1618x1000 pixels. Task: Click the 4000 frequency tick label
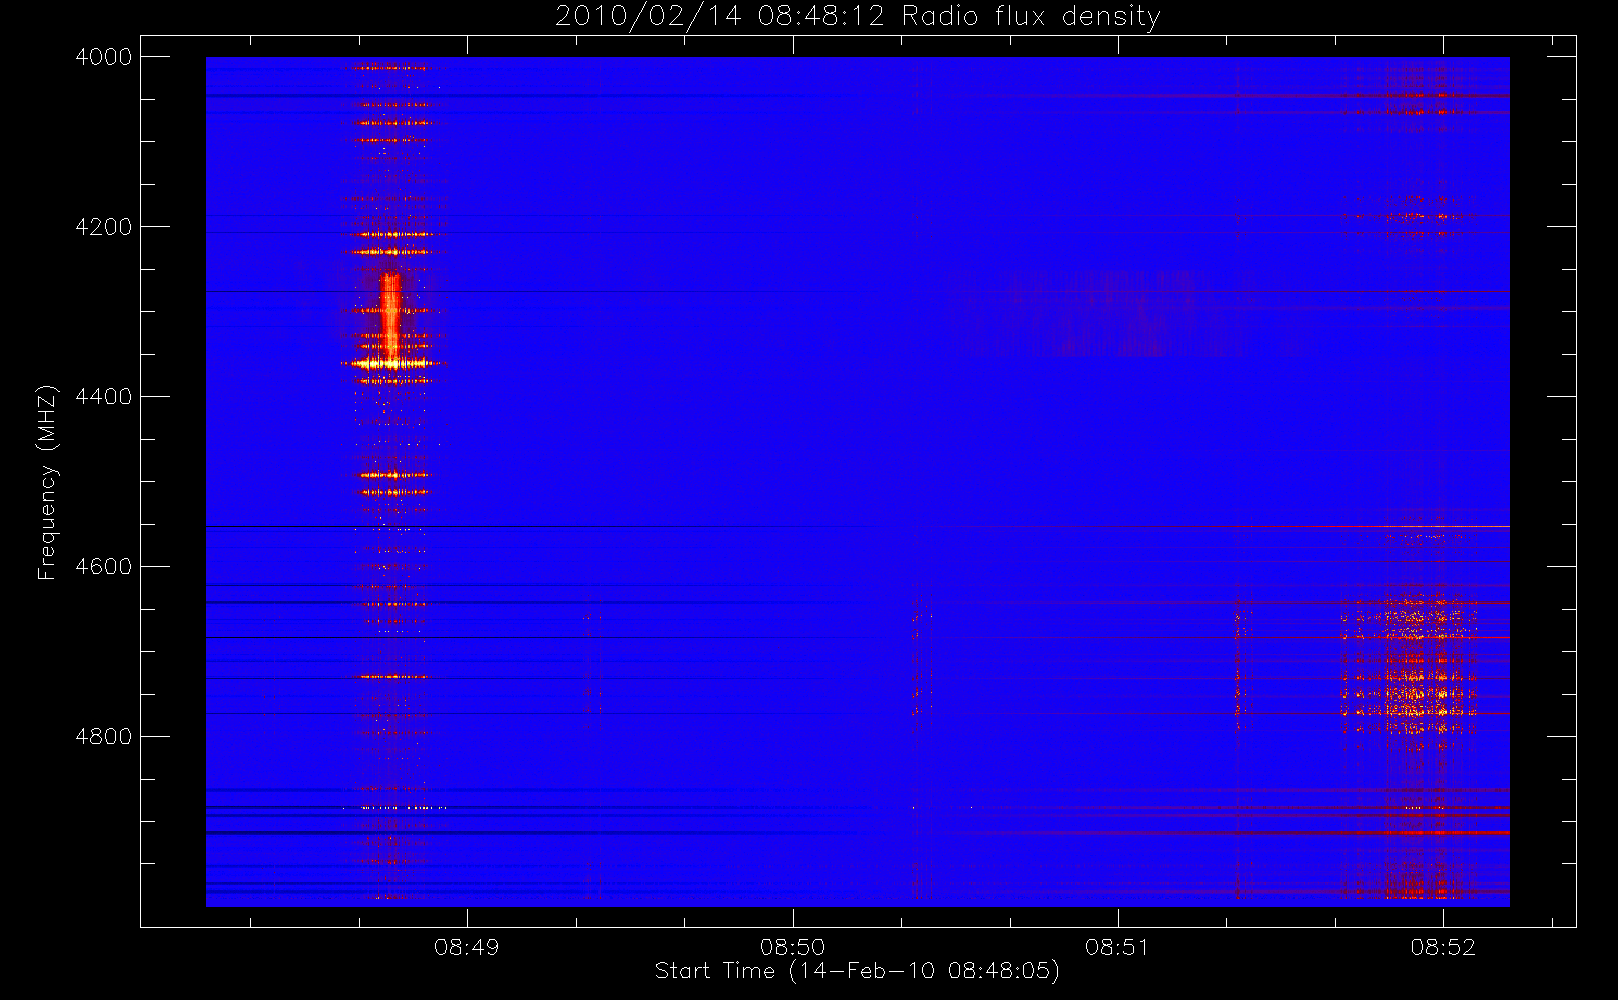[x=104, y=57]
